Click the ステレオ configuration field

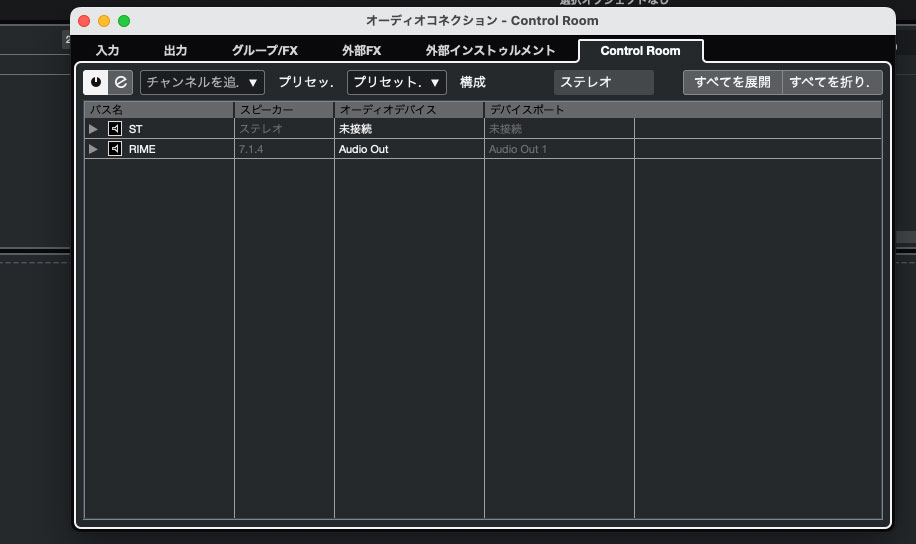click(x=603, y=82)
